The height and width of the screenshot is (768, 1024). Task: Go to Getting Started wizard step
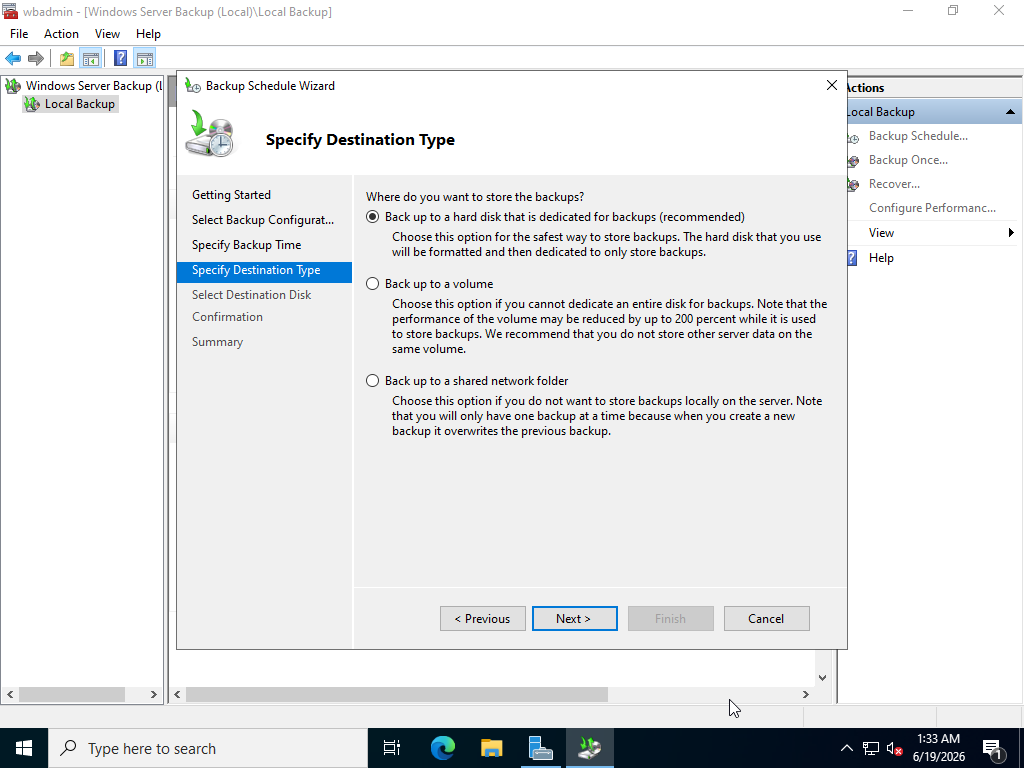231,195
